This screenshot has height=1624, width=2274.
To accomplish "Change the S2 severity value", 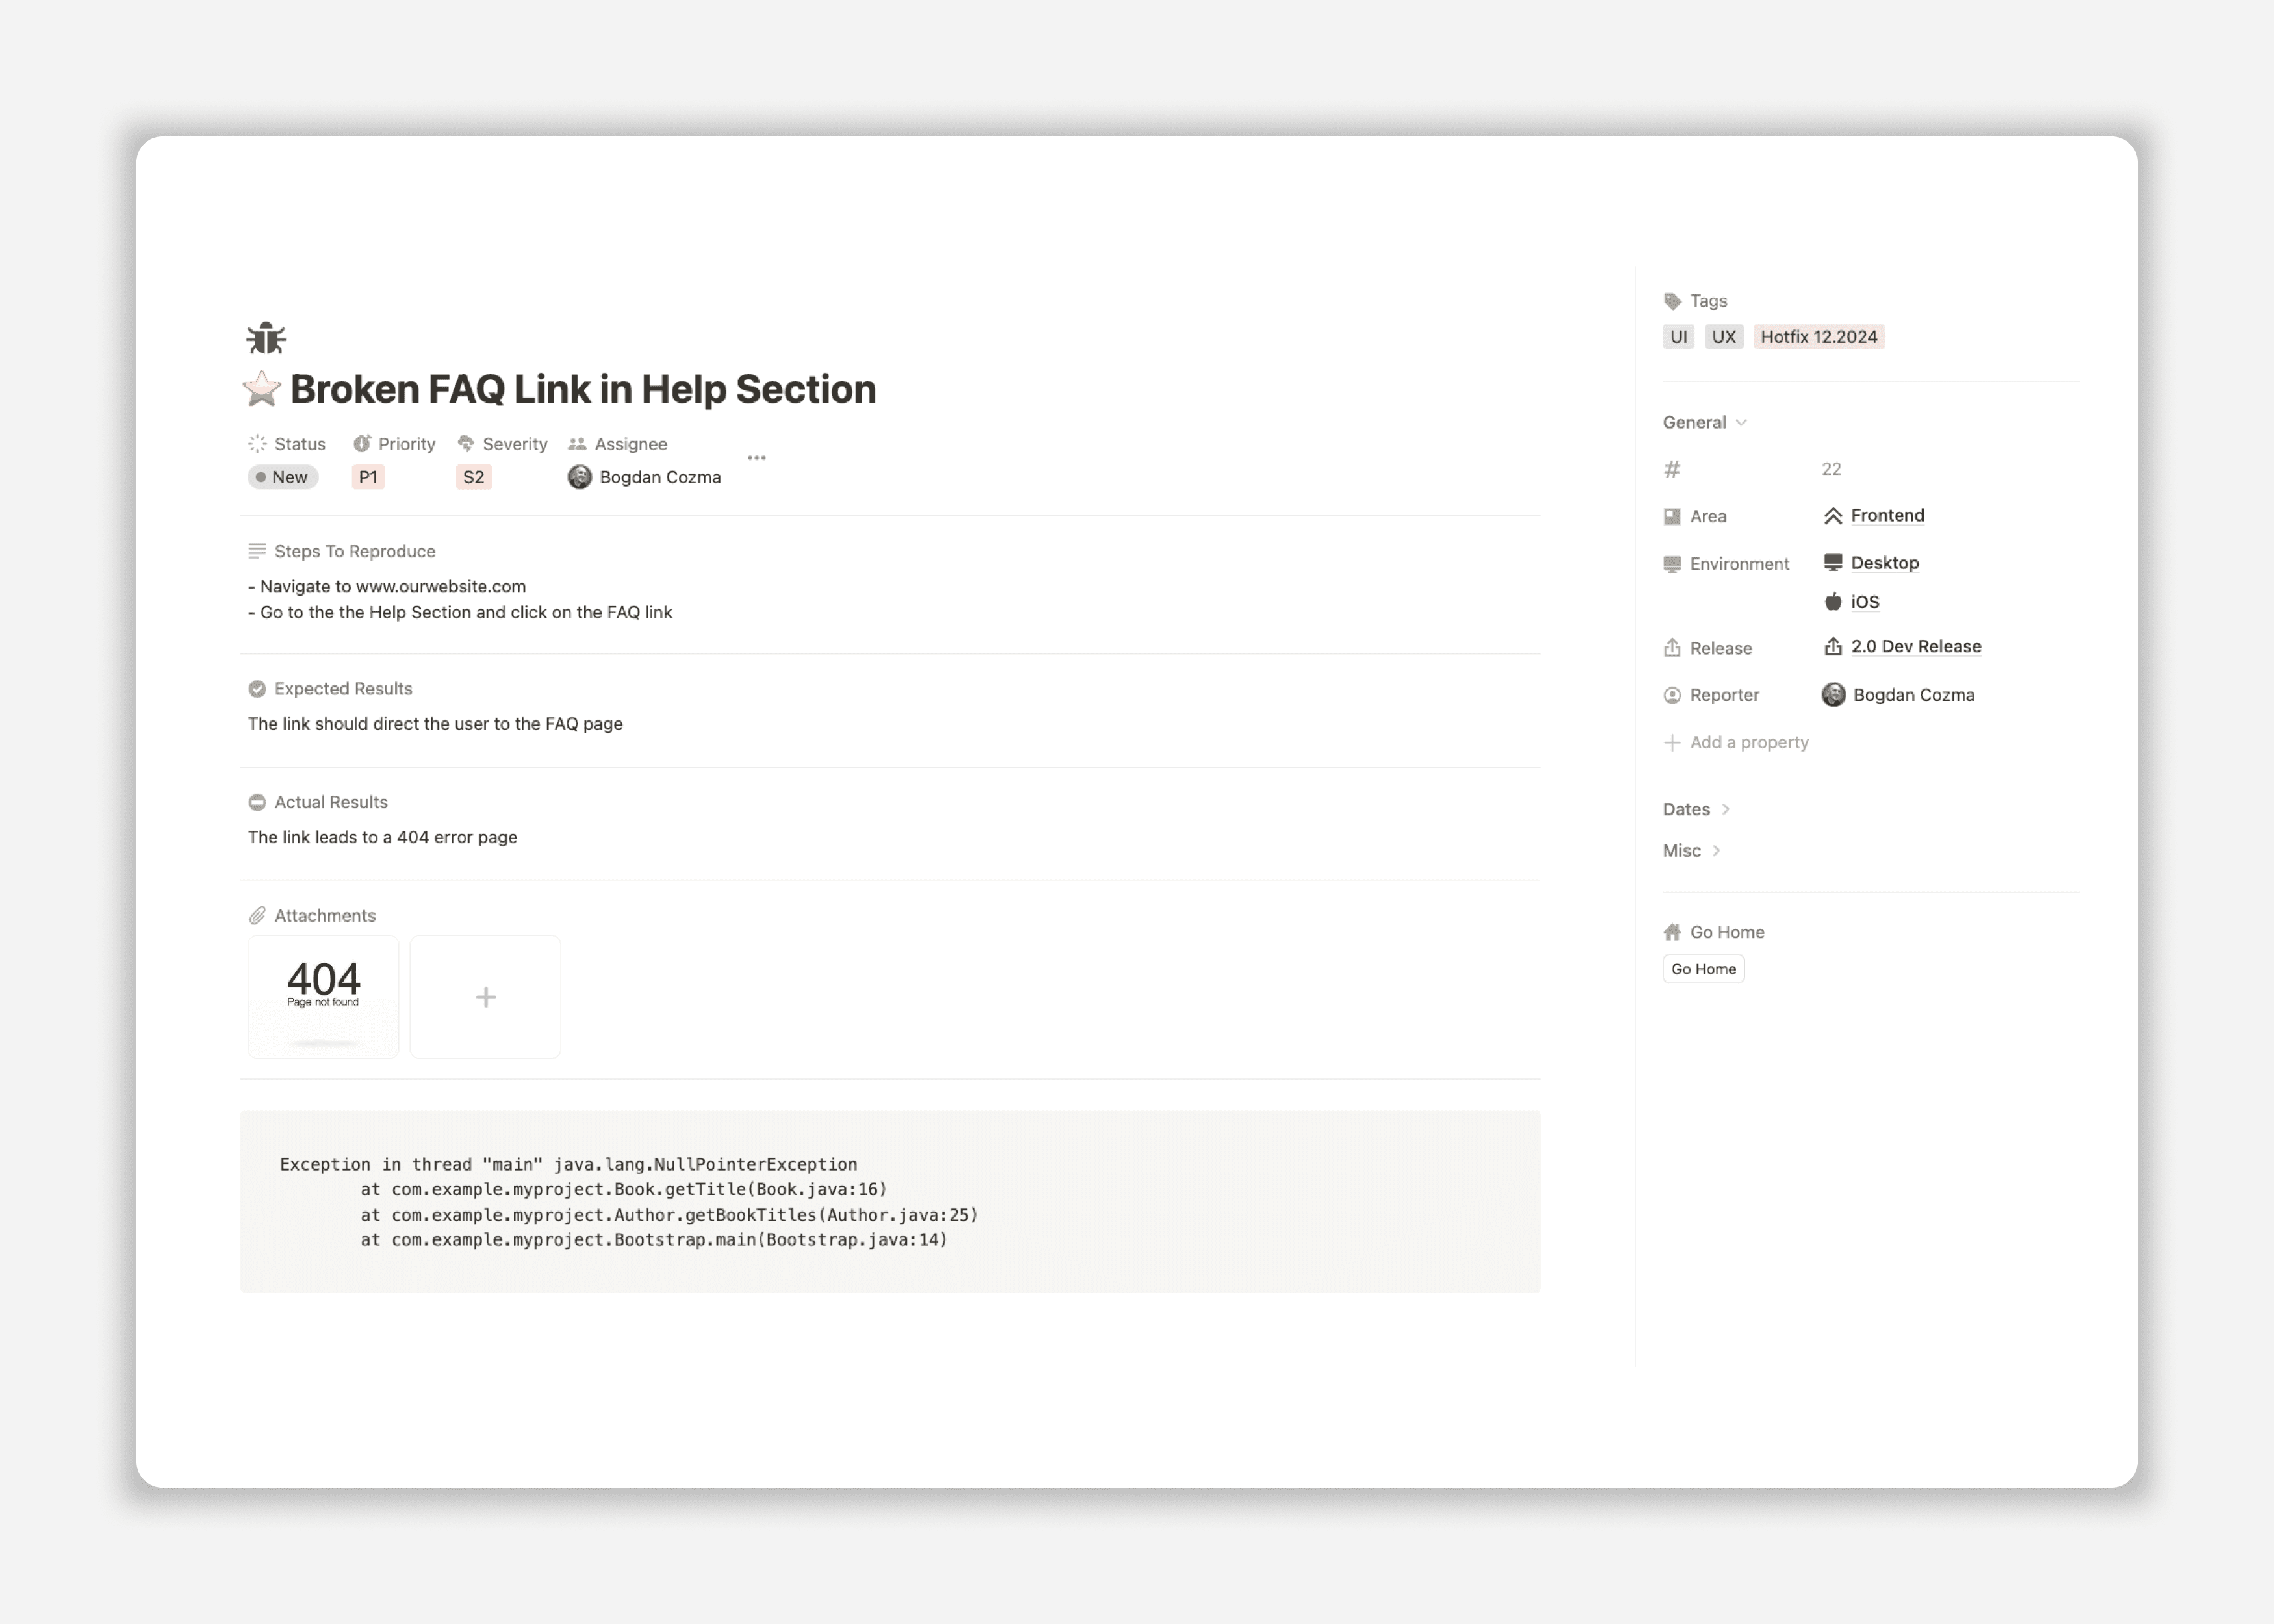I will click(473, 477).
